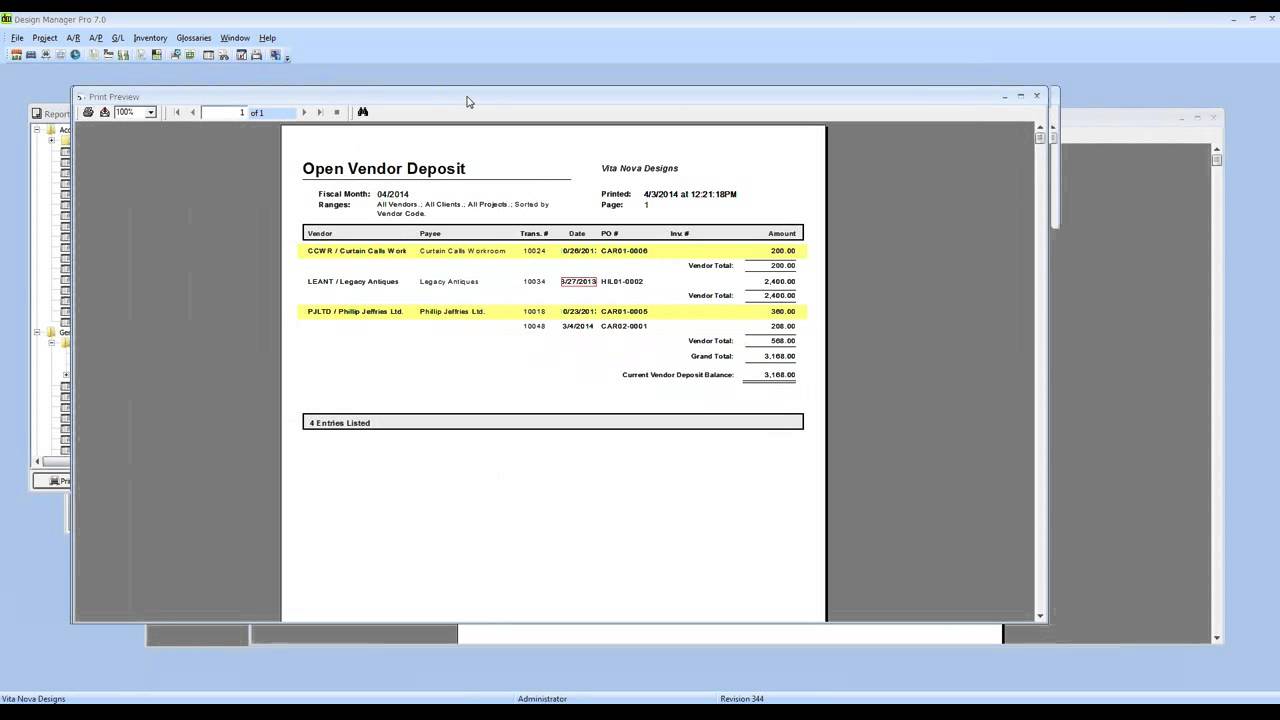Image resolution: width=1280 pixels, height=720 pixels.
Task: Click transaction number '10024'
Action: coord(534,251)
